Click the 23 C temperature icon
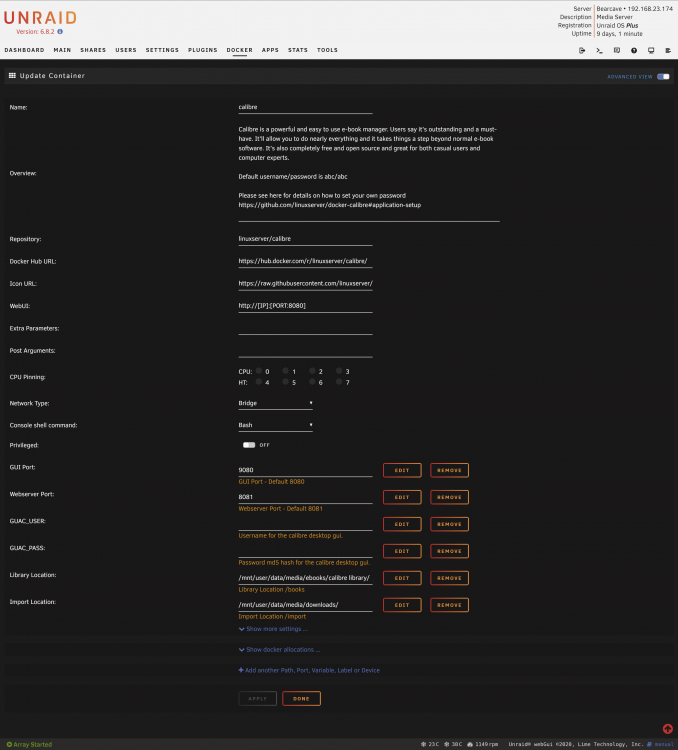Screen dimensions: 678x750 pyautogui.click(x=423, y=744)
